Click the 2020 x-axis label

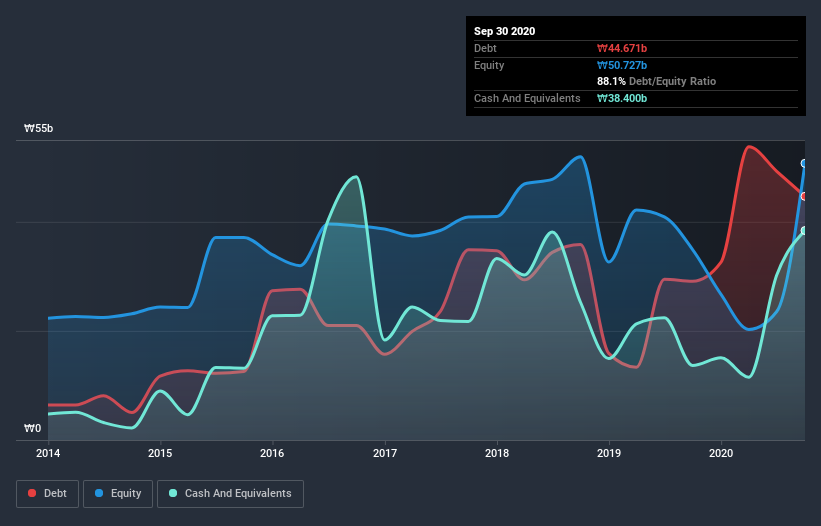coord(721,453)
